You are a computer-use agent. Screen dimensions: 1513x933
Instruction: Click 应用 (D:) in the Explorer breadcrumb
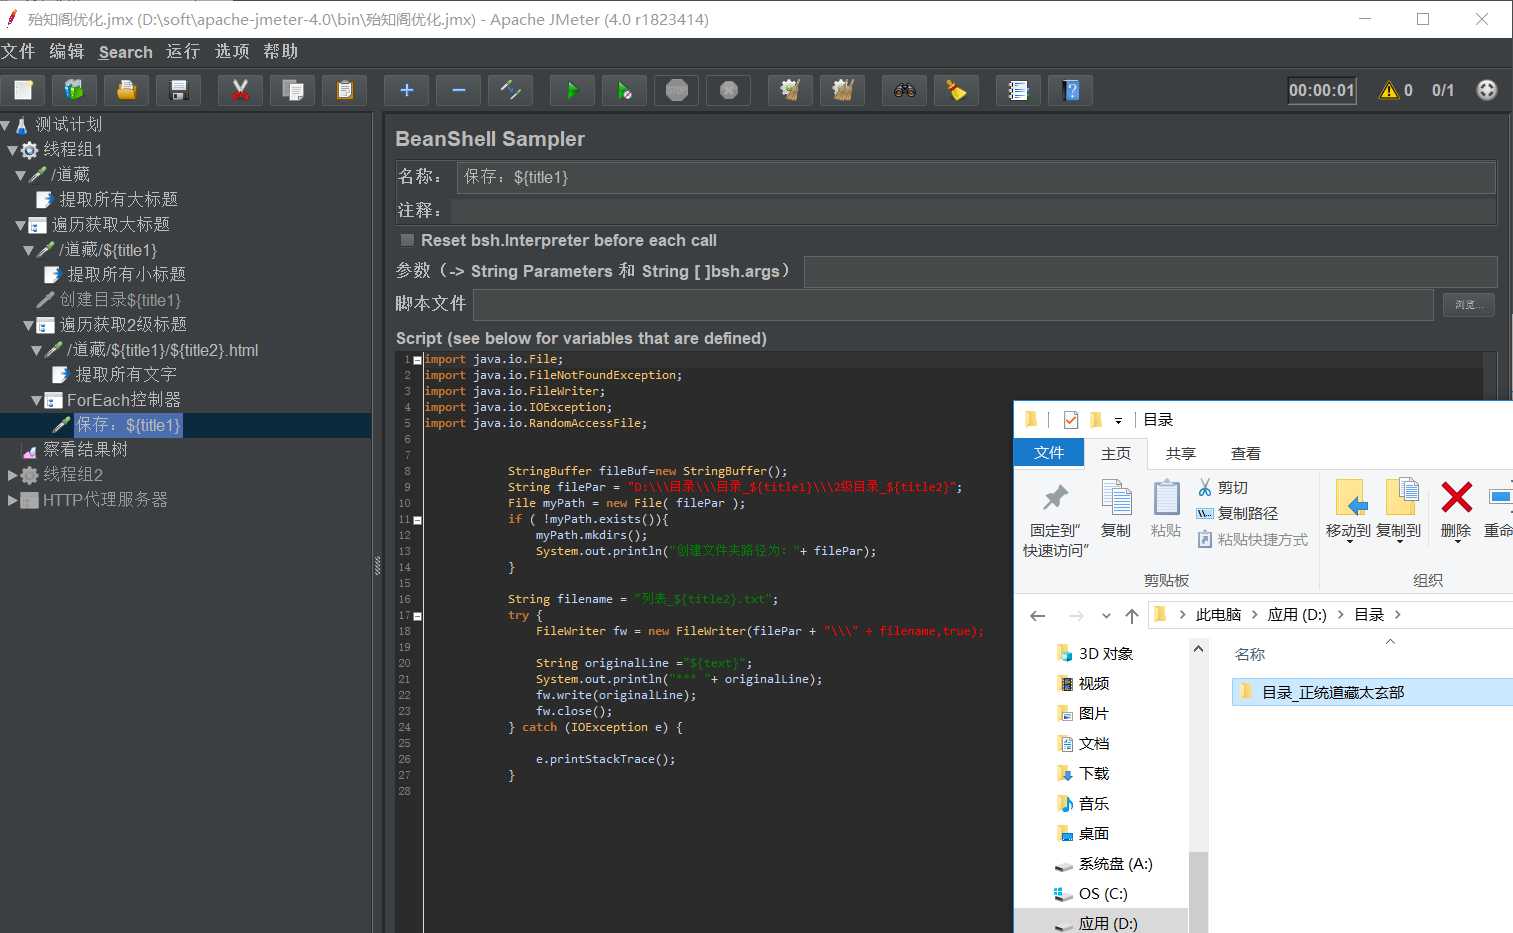pos(1297,615)
